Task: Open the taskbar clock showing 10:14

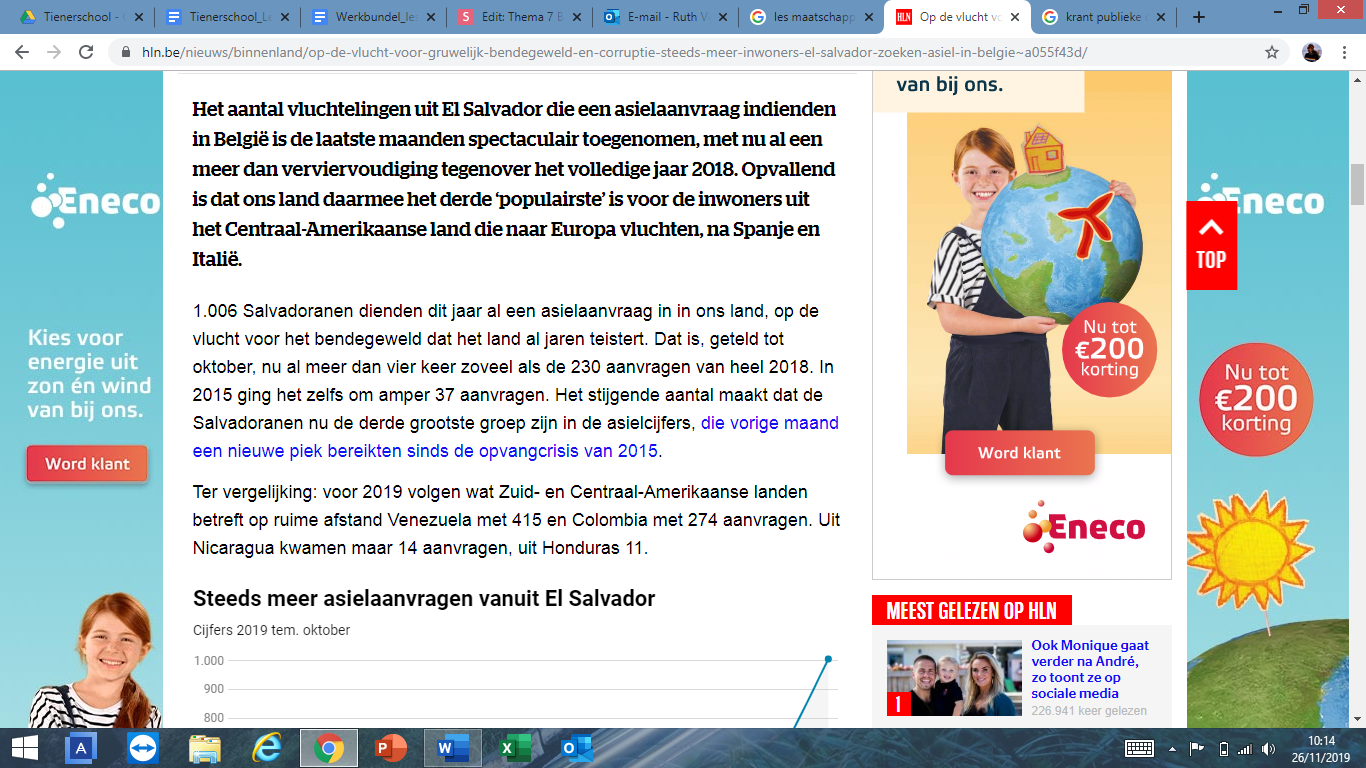Action: [1322, 748]
